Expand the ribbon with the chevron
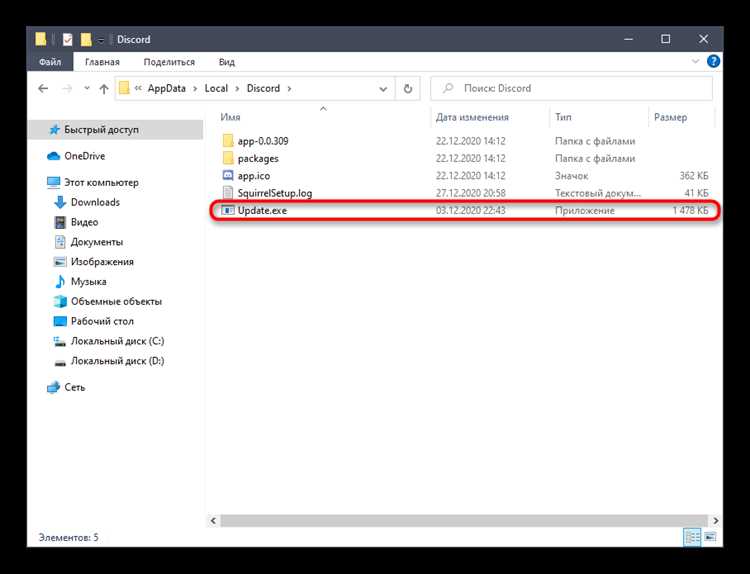This screenshot has width=750, height=574. (x=695, y=61)
